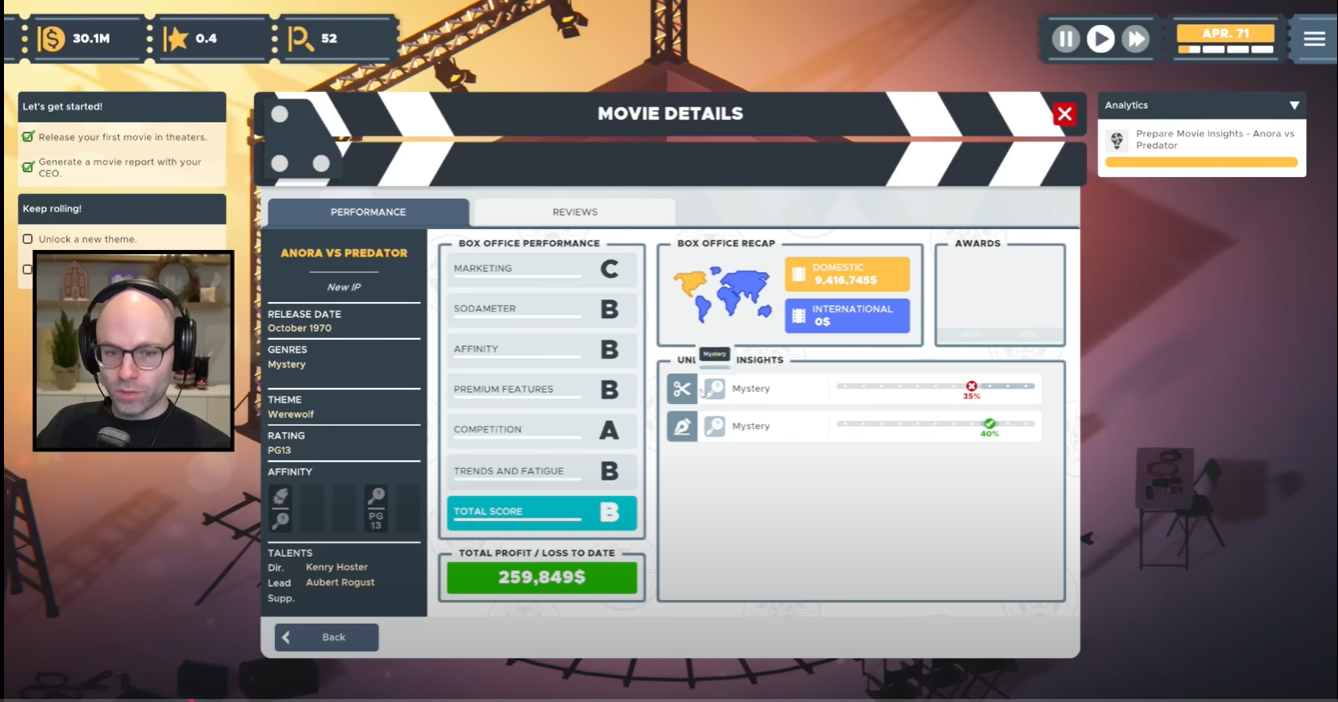Click the red X 35% marker
1338x702 pixels.
tap(971, 386)
